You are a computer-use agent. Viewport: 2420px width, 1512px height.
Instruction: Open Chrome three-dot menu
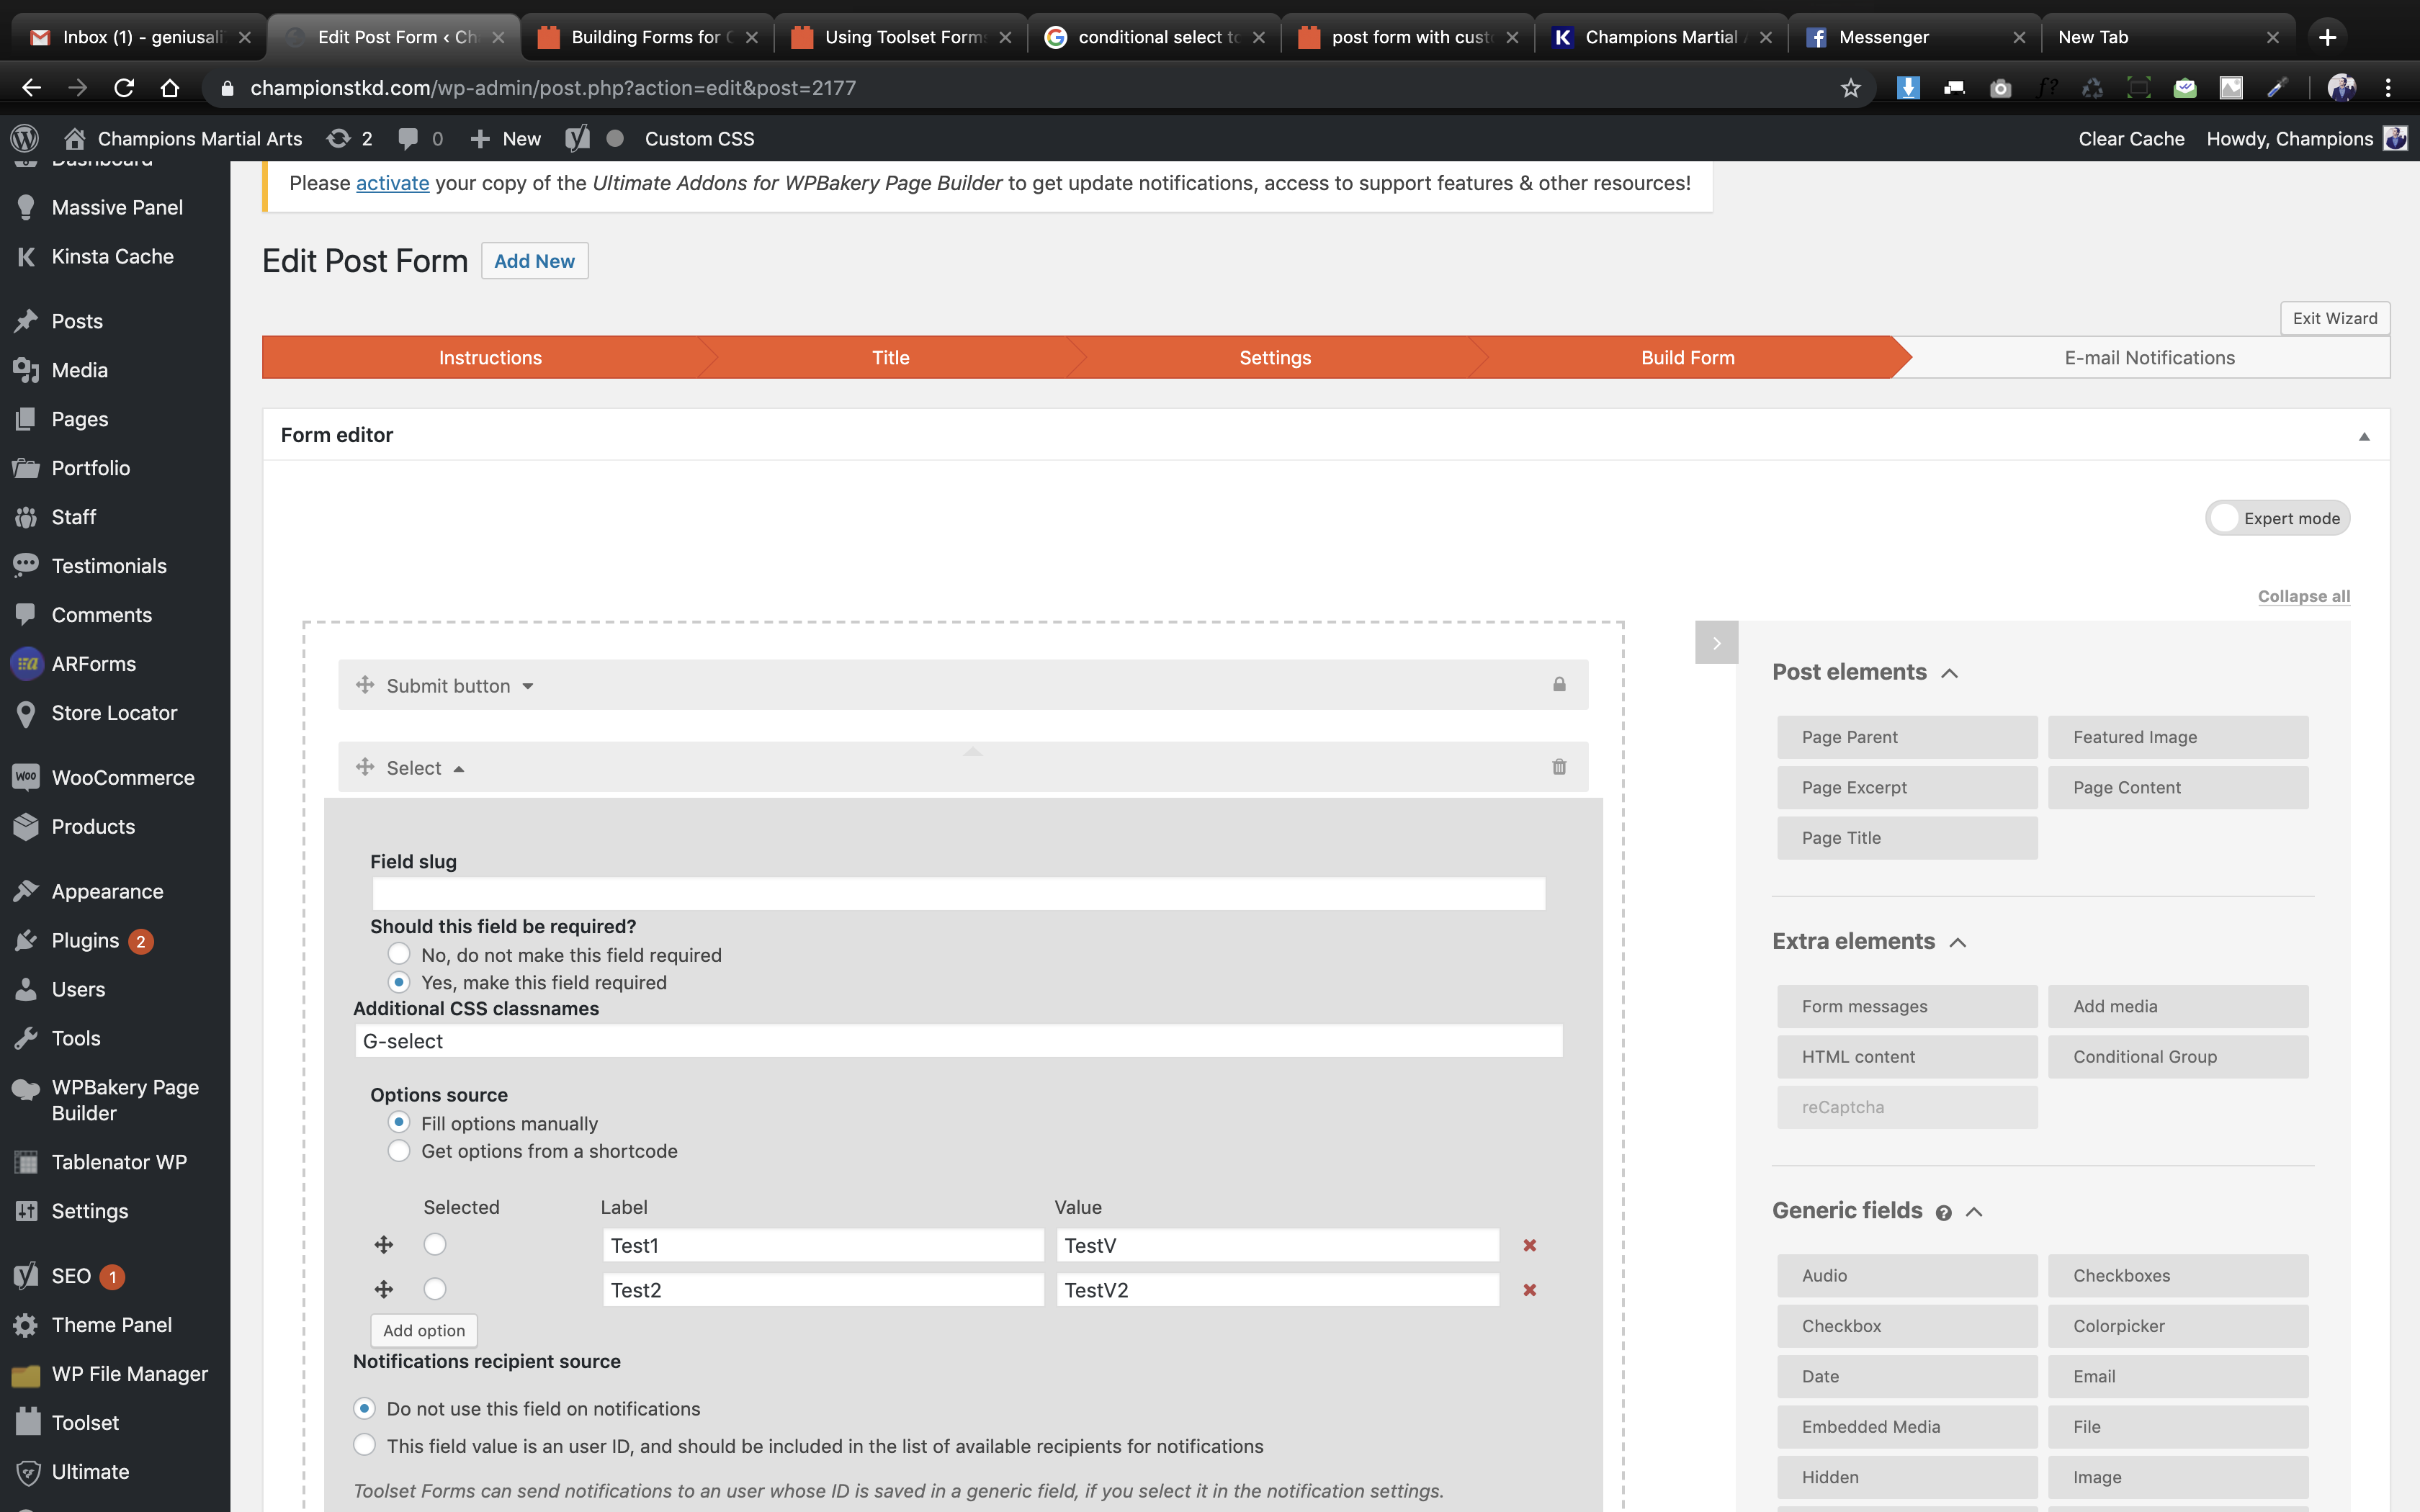[x=2387, y=88]
